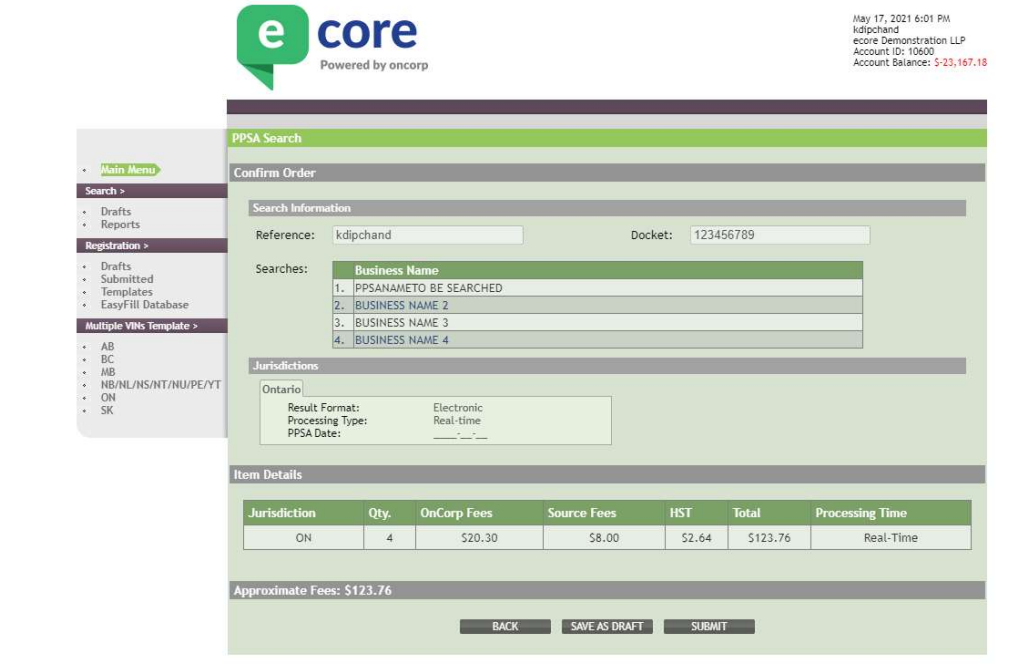1015x667 pixels.
Task: Click the Processing Time column header
Action: pyautogui.click(x=891, y=513)
